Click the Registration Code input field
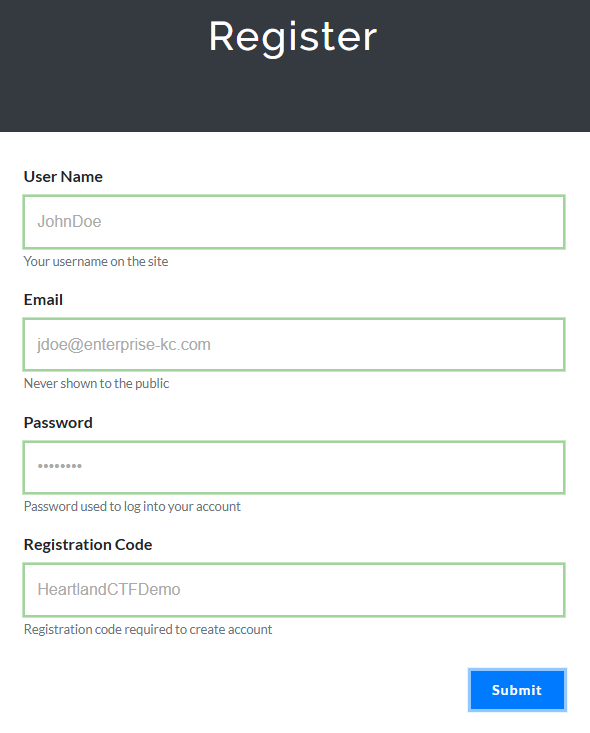590x733 pixels. pyautogui.click(x=294, y=590)
